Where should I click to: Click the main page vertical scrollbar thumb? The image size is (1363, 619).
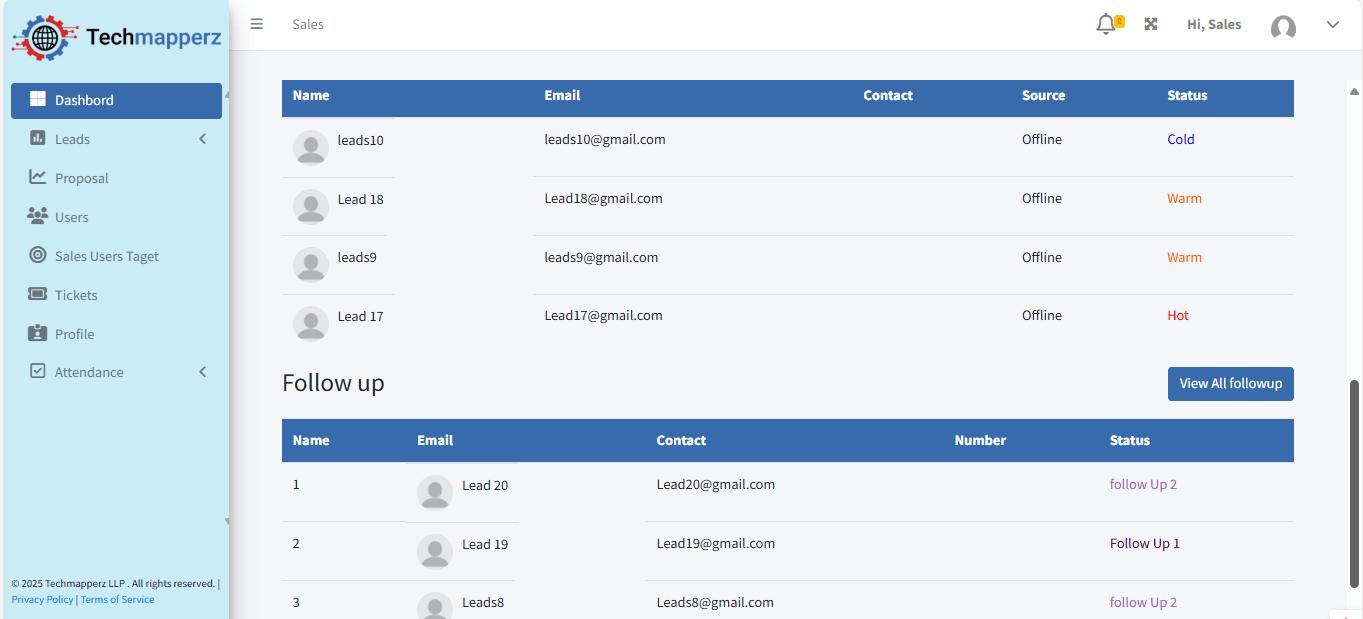1355,484
